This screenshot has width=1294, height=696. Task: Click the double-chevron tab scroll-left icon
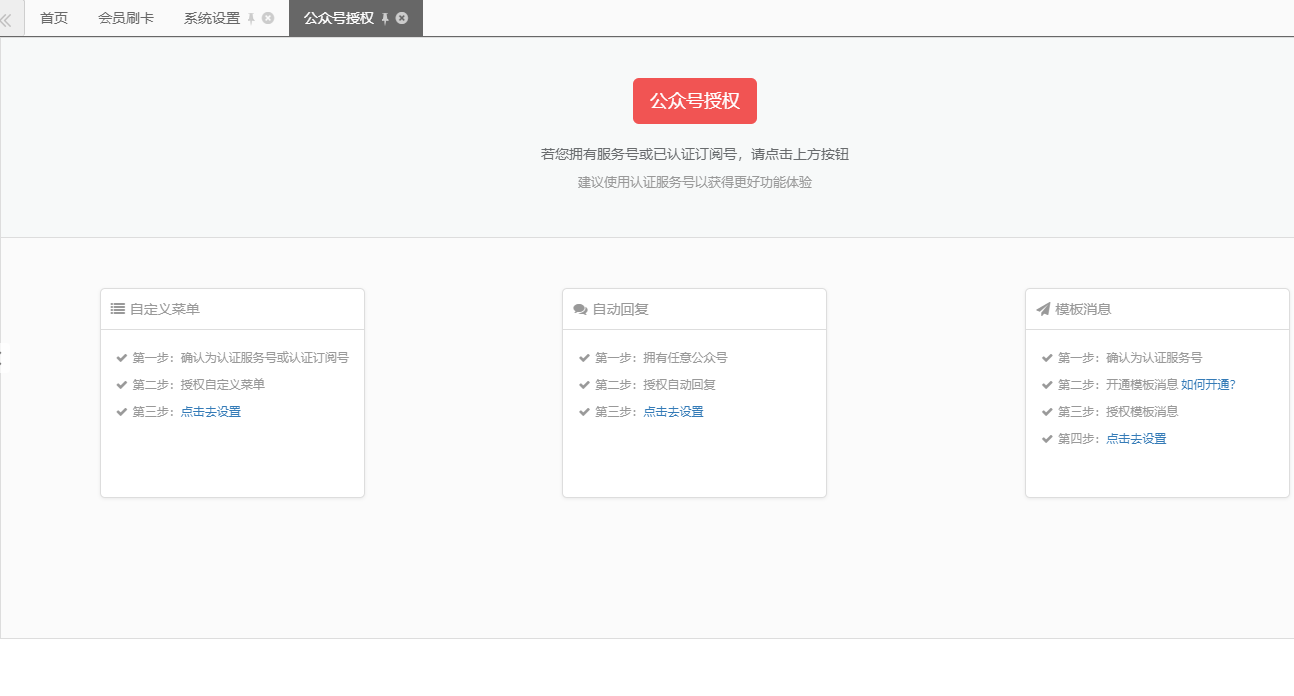pos(7,19)
